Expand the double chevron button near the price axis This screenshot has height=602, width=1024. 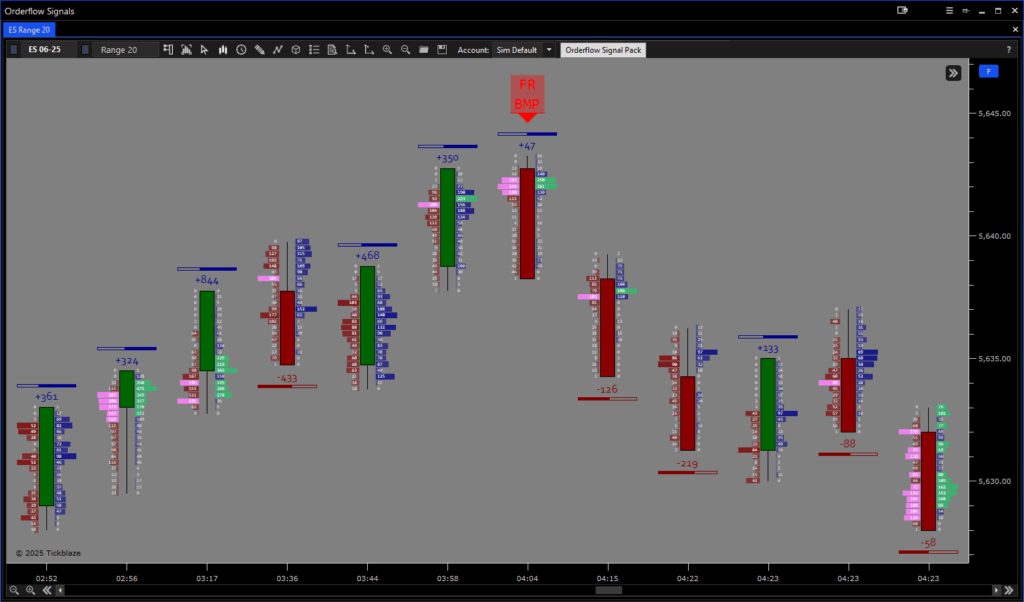click(x=952, y=72)
